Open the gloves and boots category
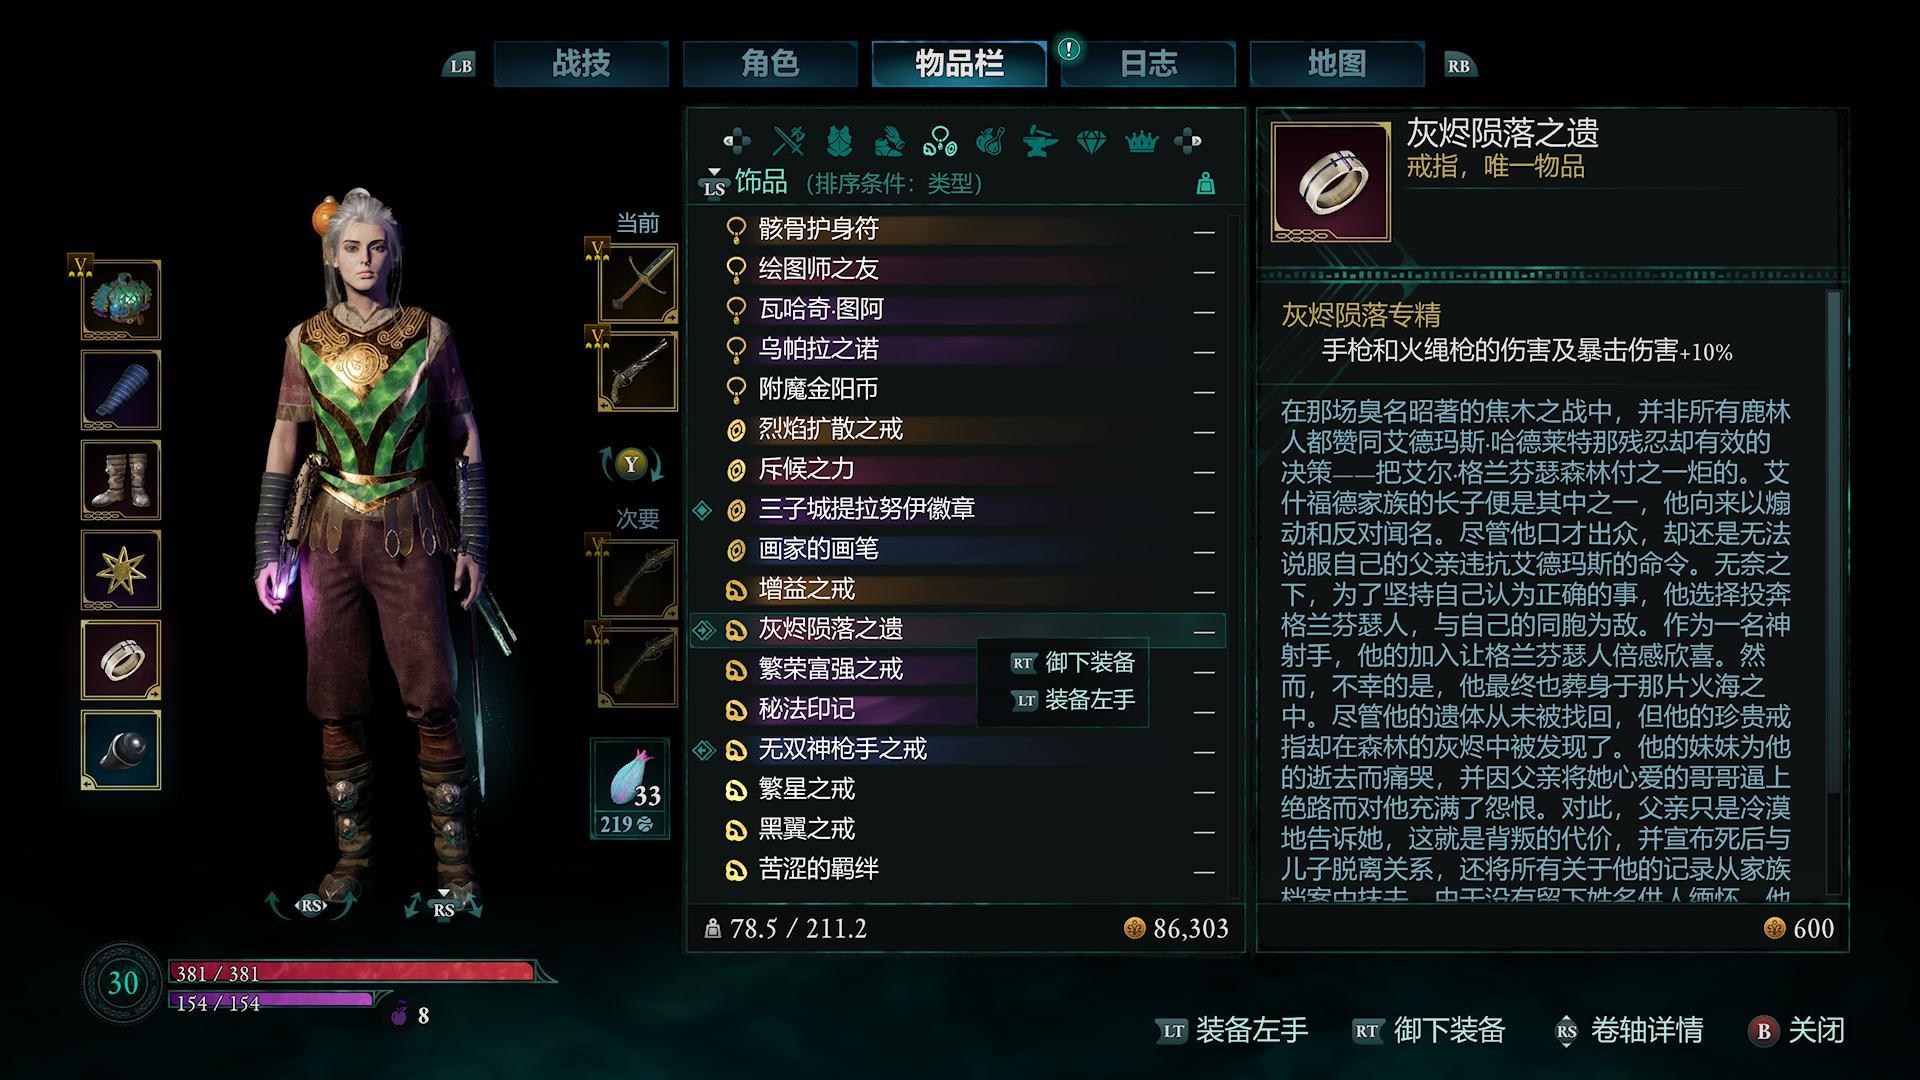The image size is (1920, 1080). pyautogui.click(x=889, y=141)
